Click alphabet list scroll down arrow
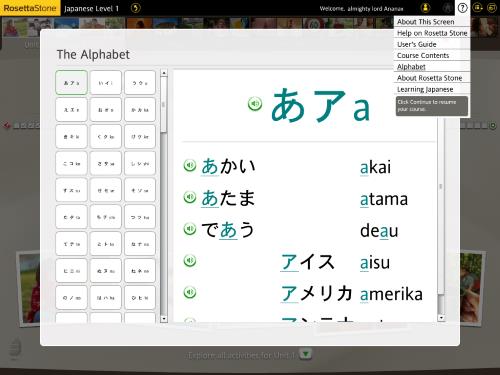This screenshot has height=375, width=500. pos(164,319)
